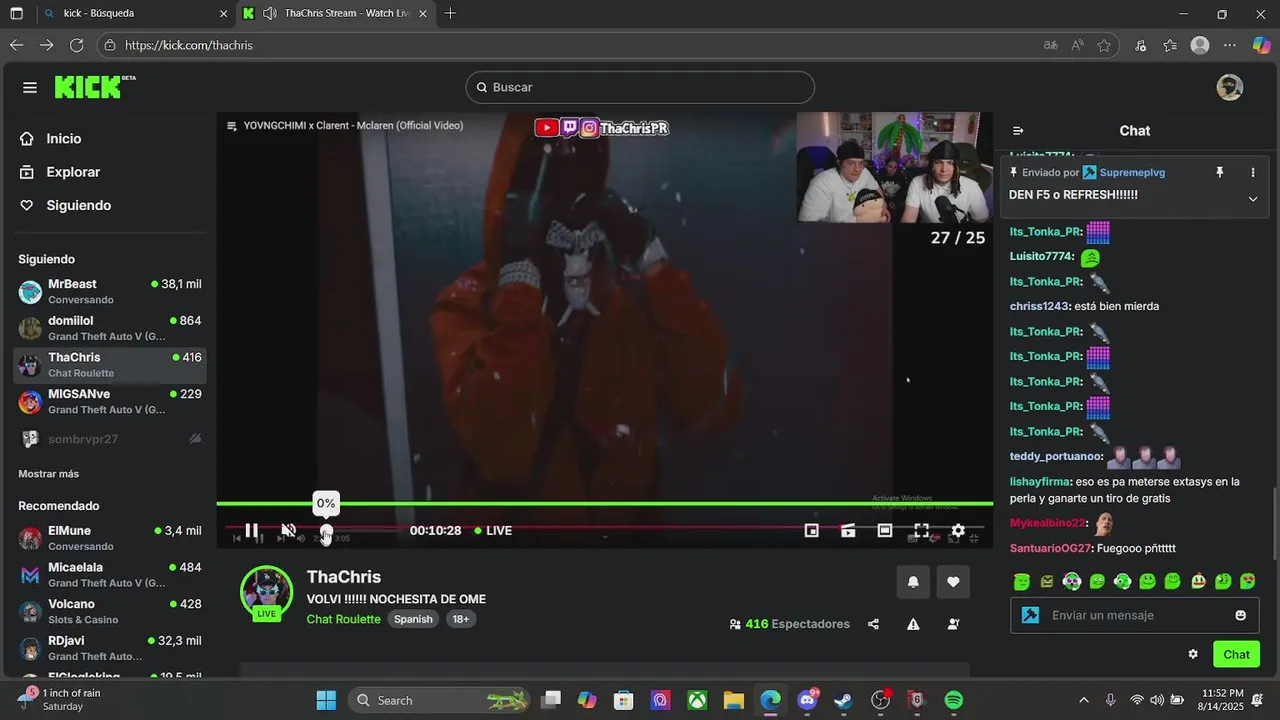Click the Spanish language tag
1280x720 pixels.
(413, 619)
